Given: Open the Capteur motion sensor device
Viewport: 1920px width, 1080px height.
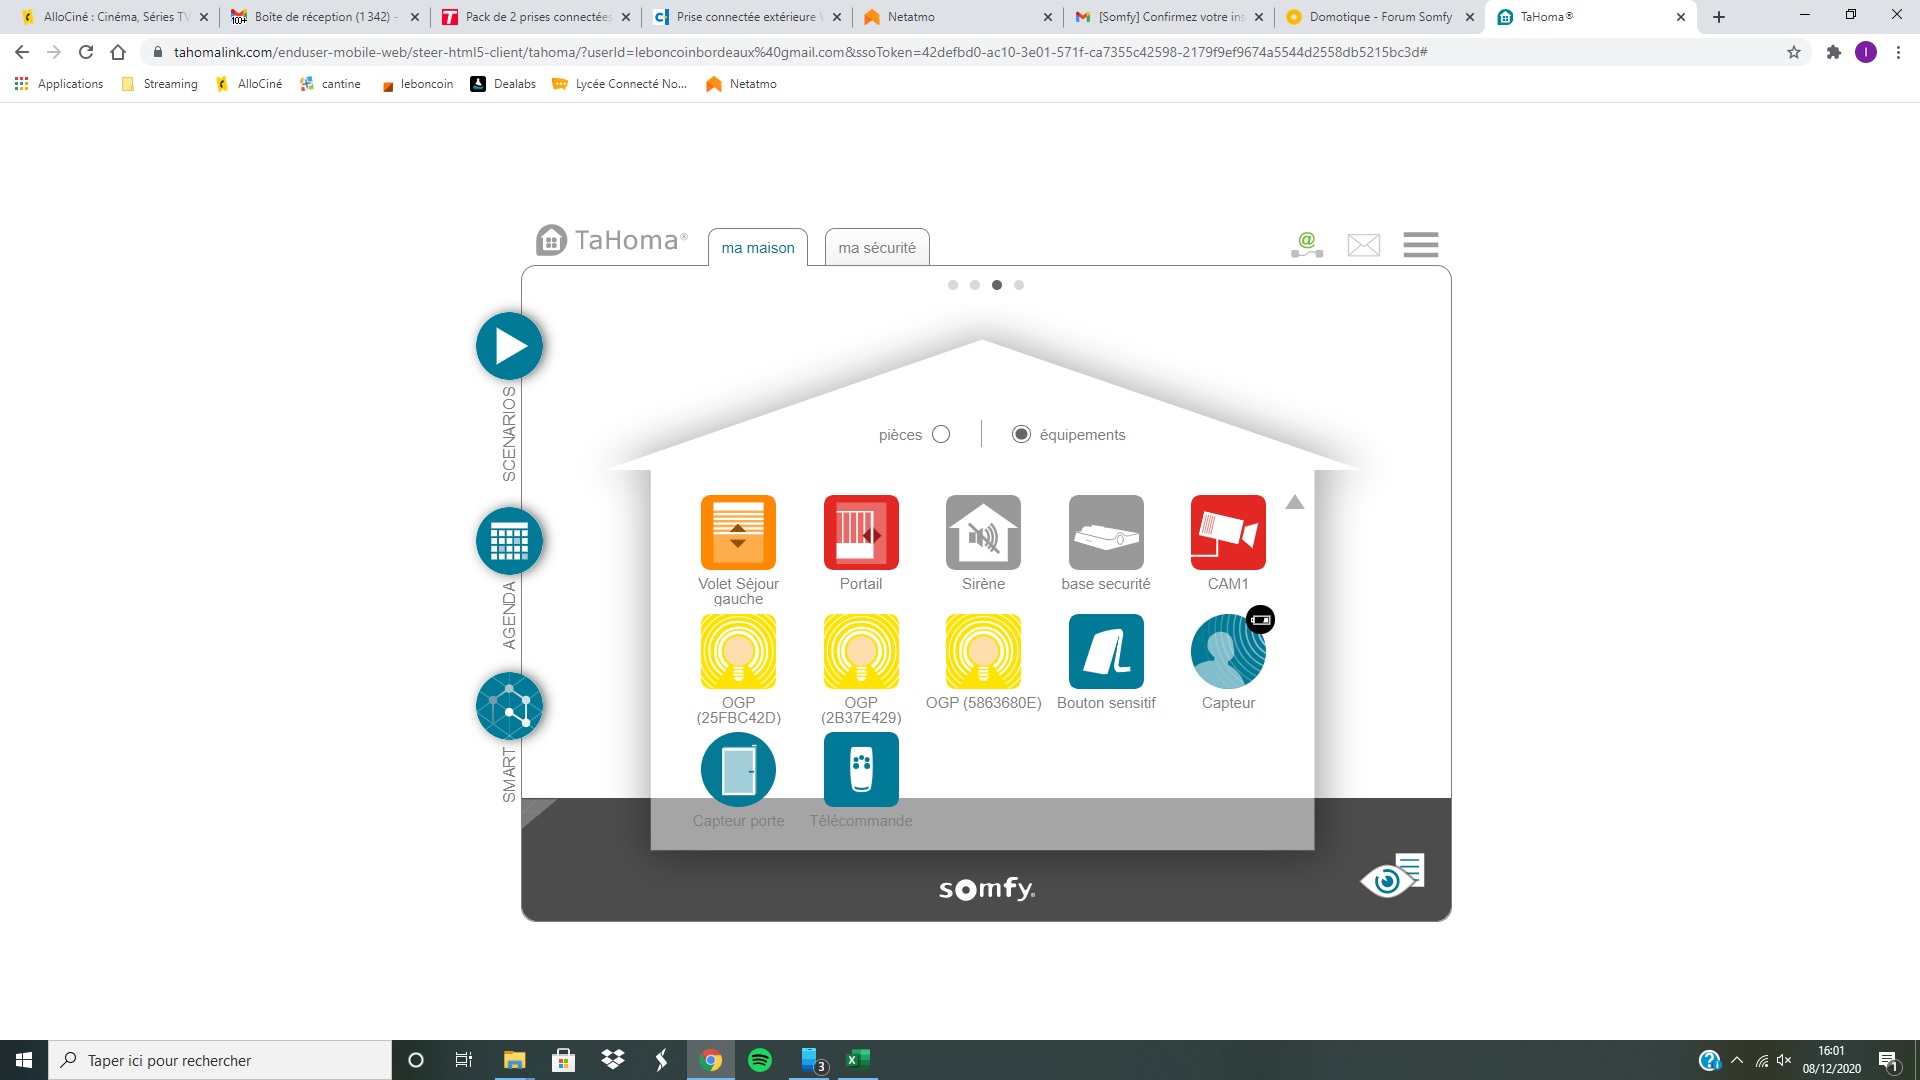Looking at the screenshot, I should pos(1228,651).
